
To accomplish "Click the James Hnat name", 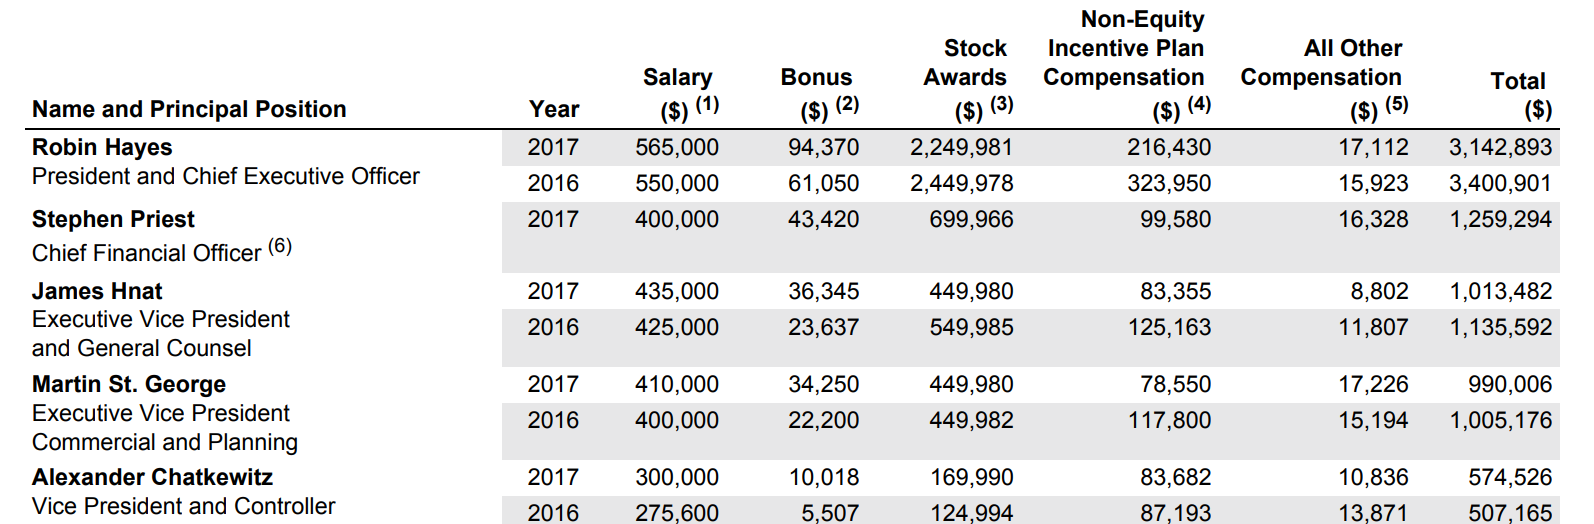I will [97, 292].
